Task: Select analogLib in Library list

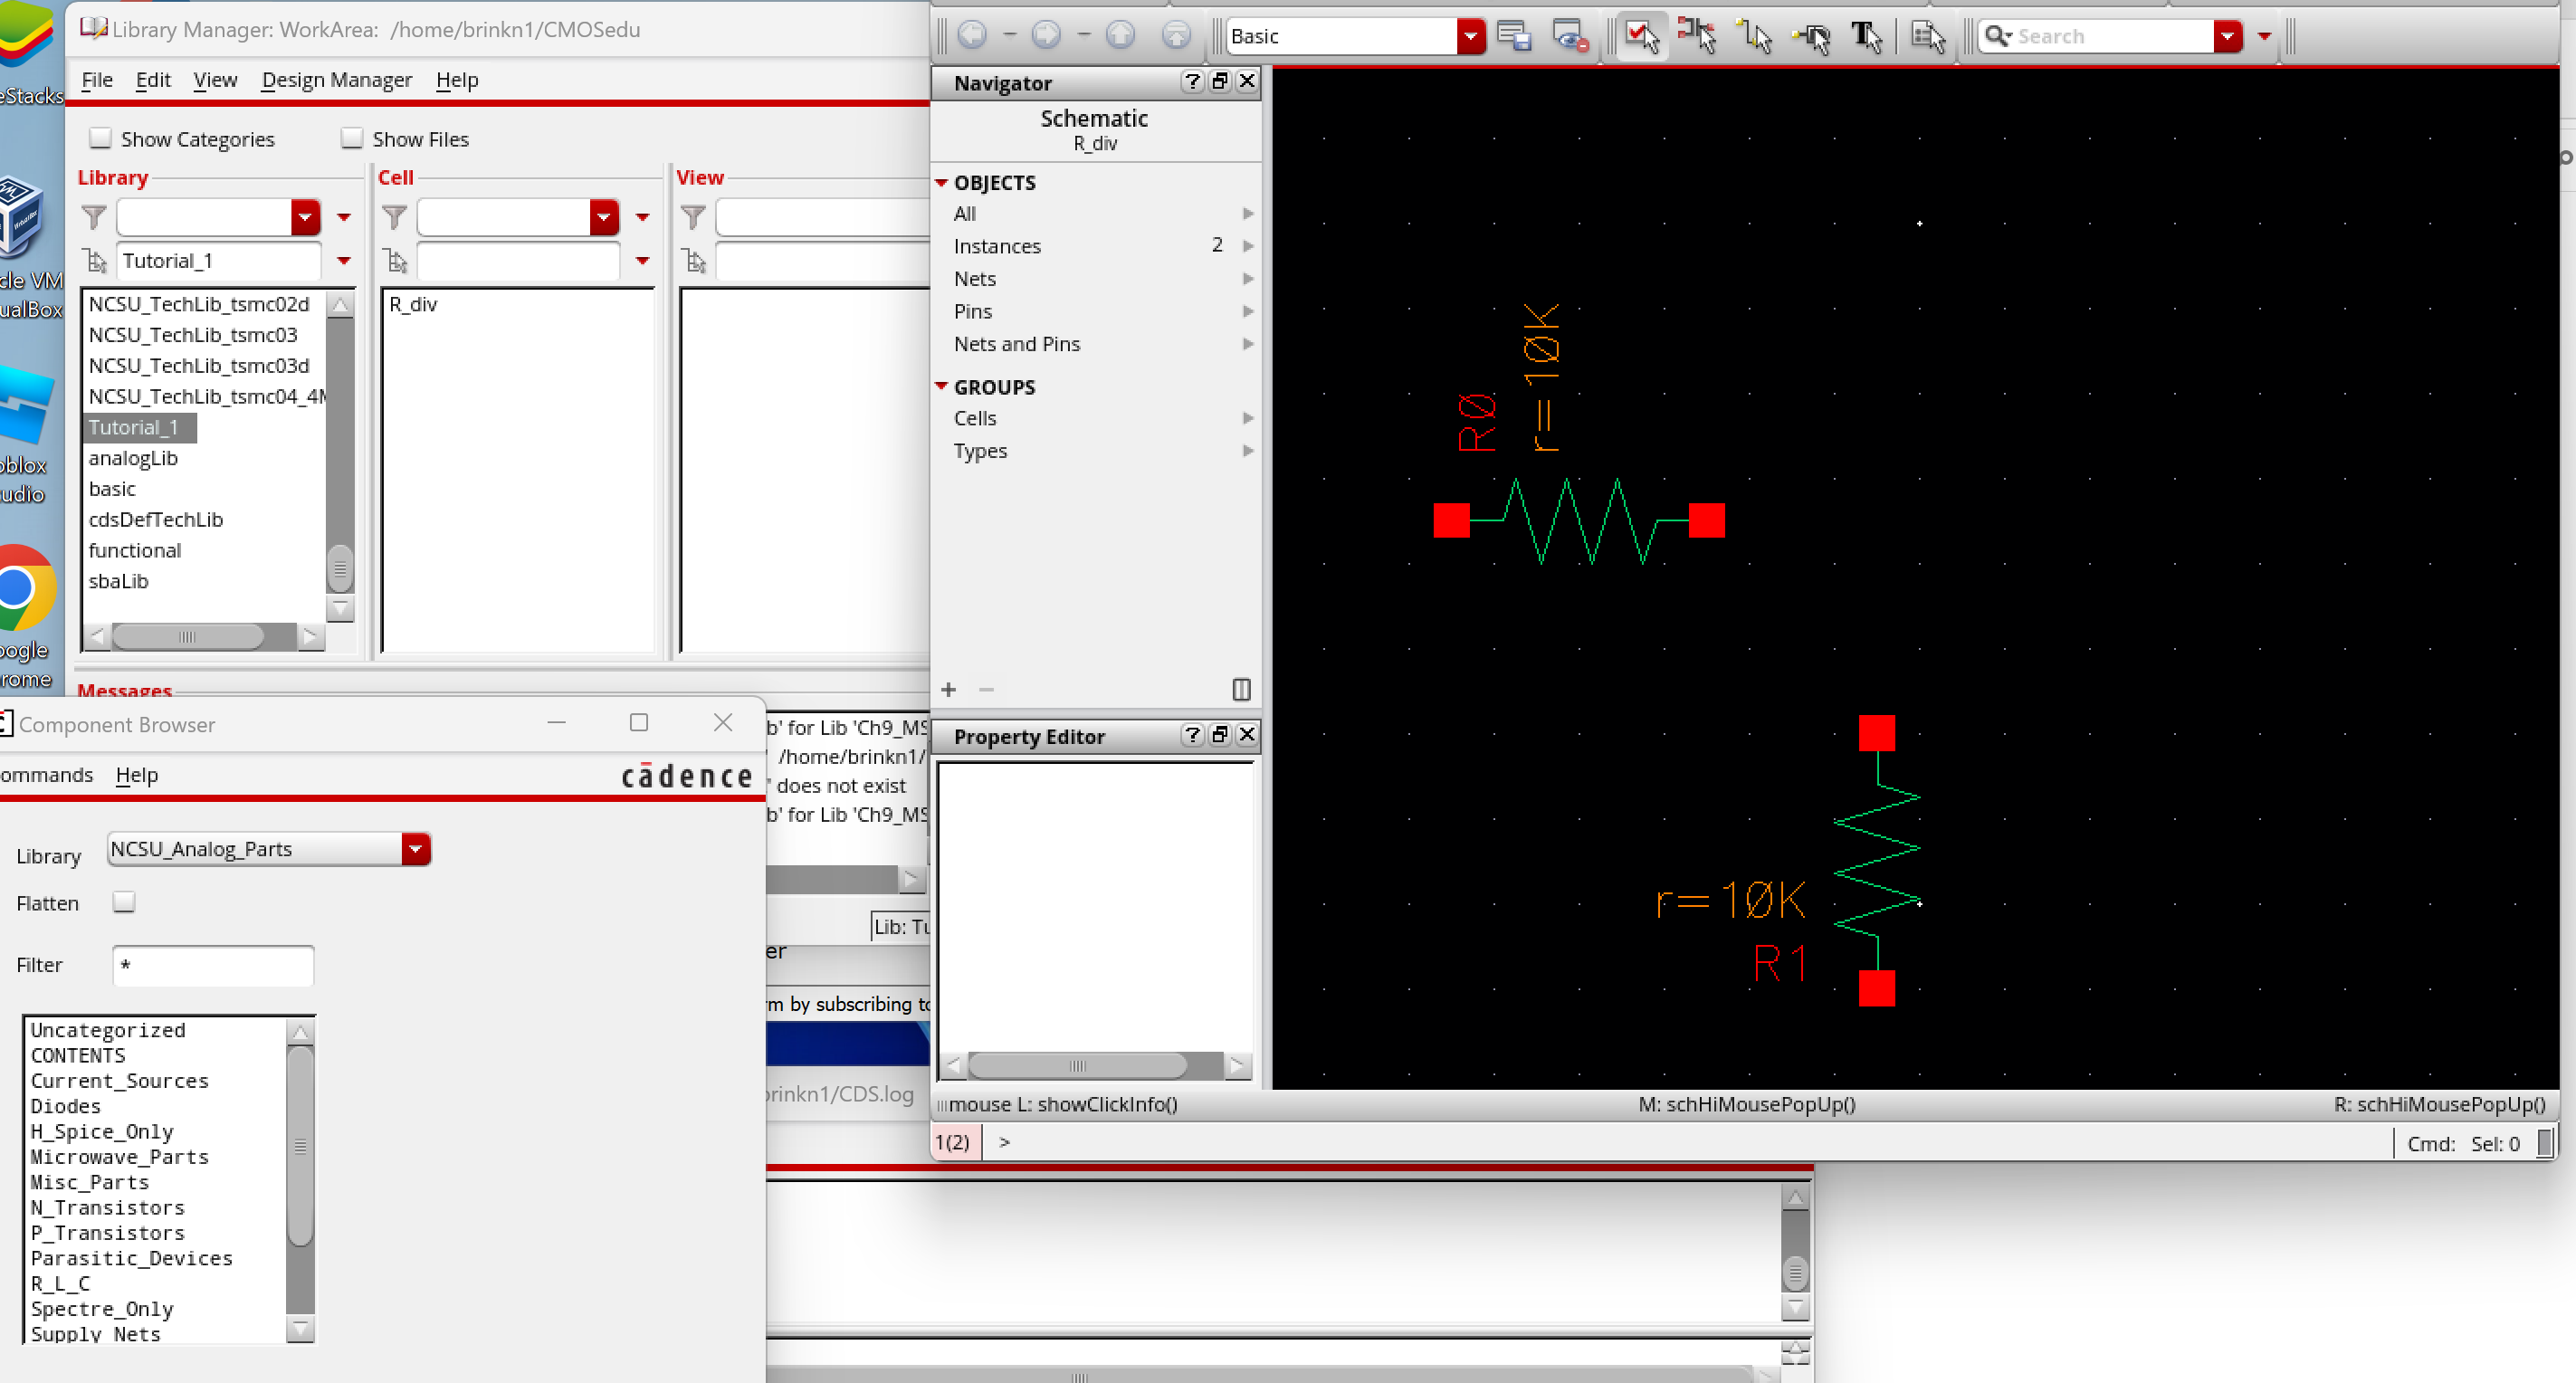Action: click(133, 458)
